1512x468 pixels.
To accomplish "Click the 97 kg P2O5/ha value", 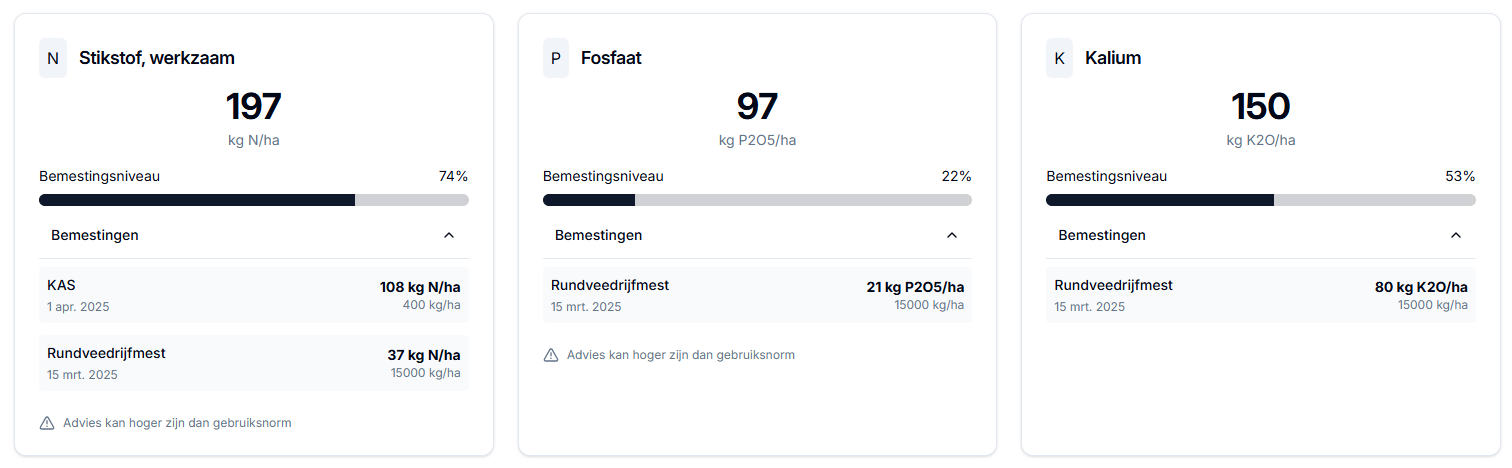I will (x=757, y=107).
